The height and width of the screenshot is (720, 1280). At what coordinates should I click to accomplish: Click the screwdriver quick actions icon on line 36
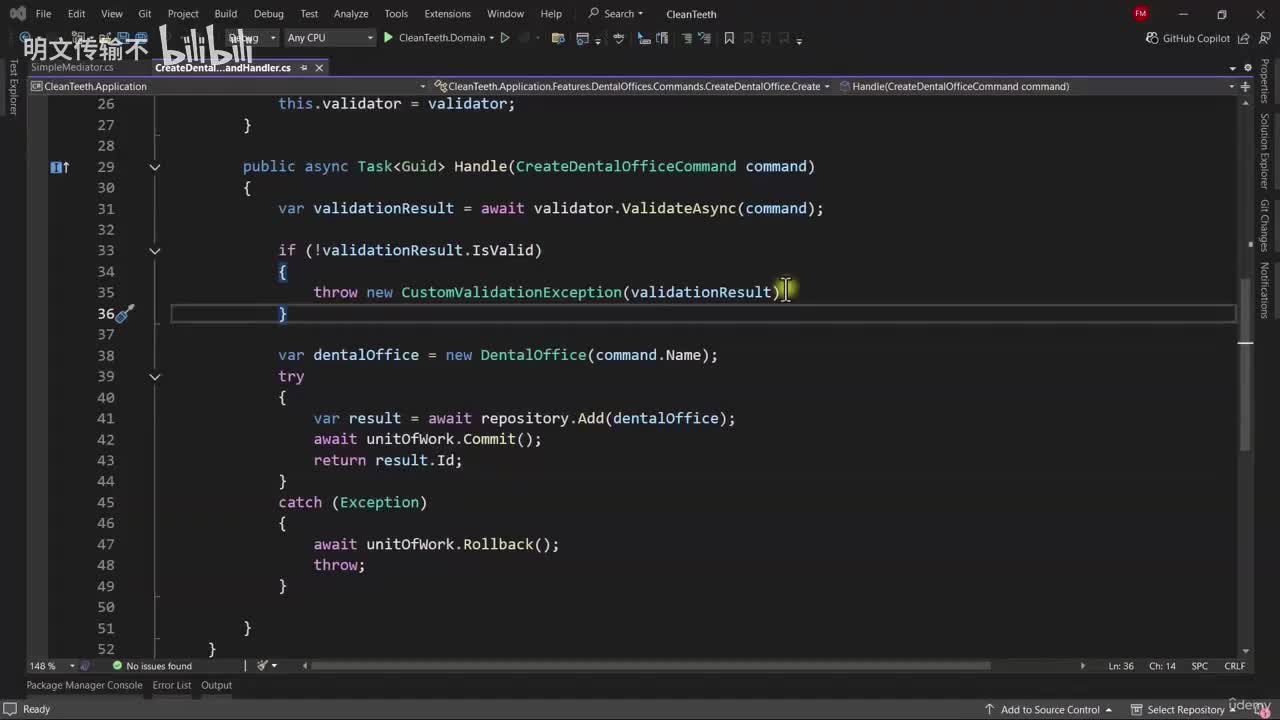[x=124, y=314]
